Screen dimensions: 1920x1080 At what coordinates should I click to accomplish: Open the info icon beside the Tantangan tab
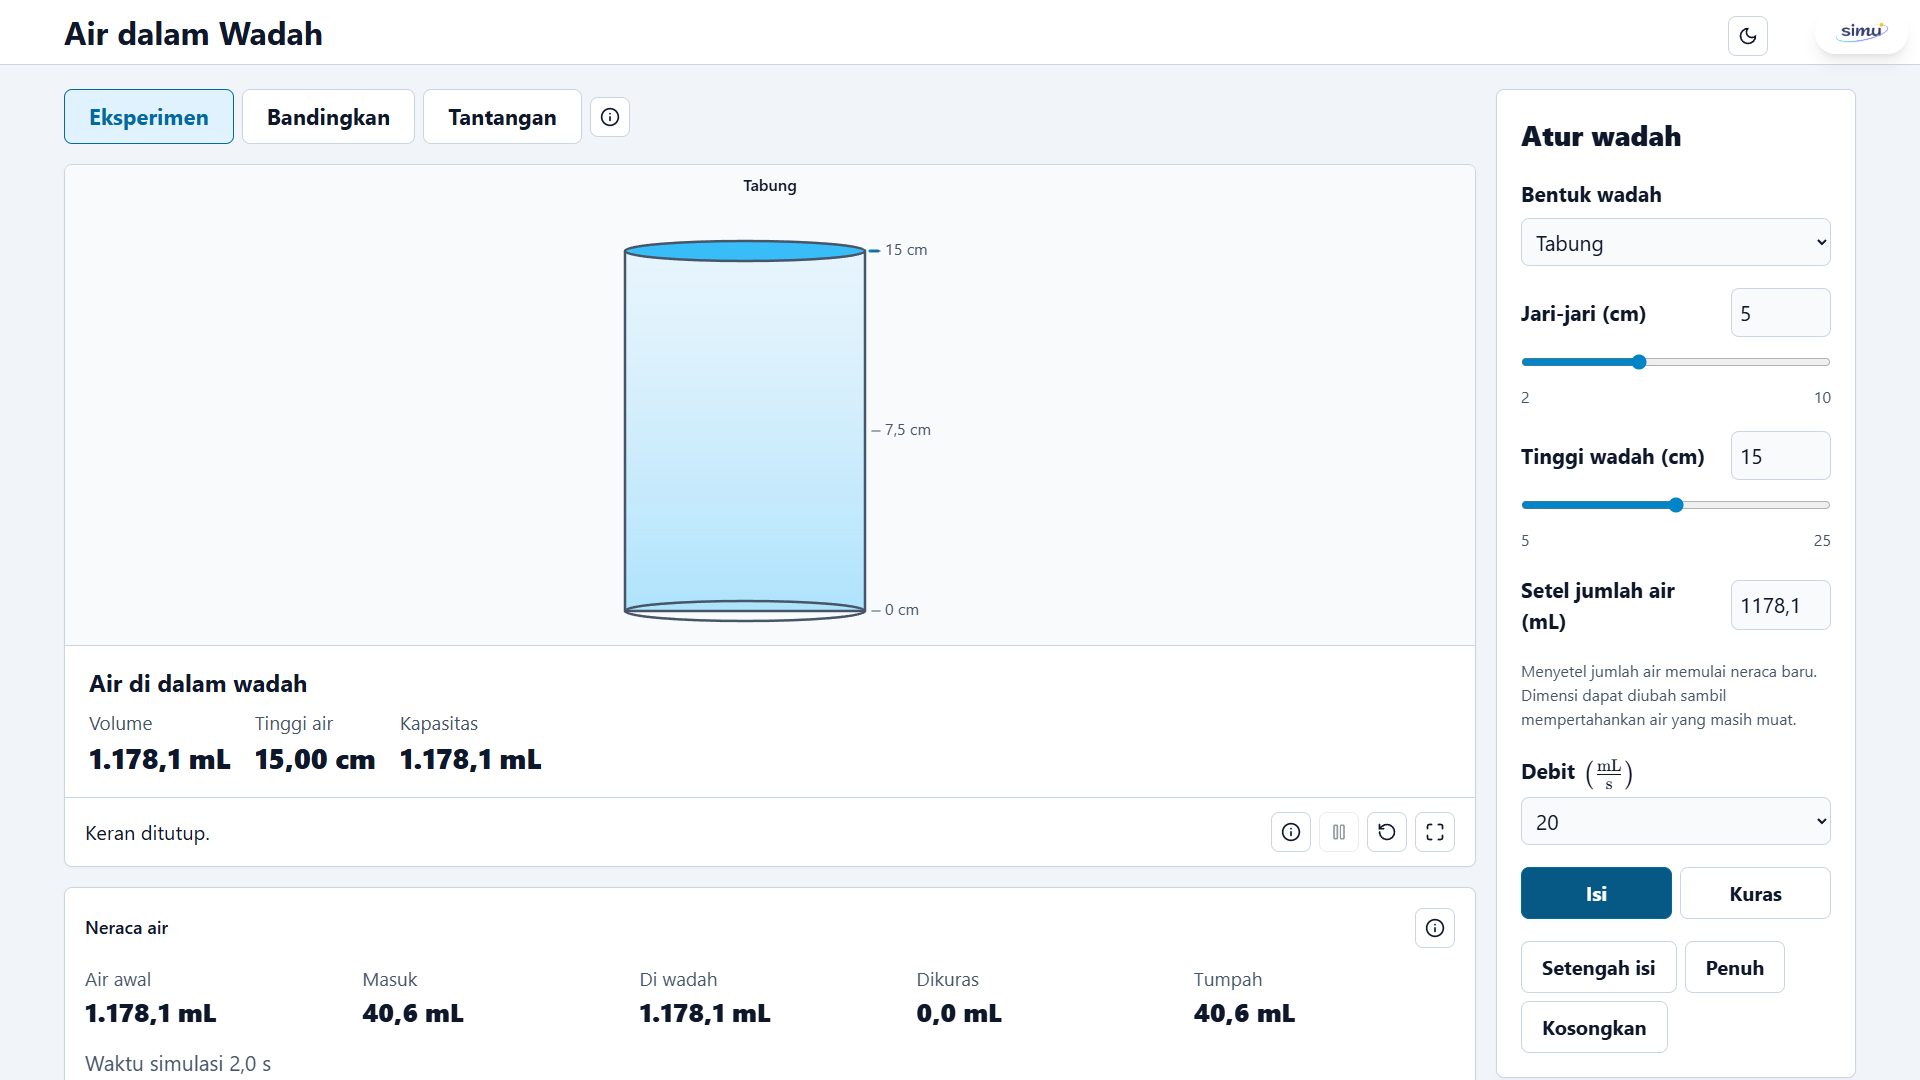[x=610, y=117]
